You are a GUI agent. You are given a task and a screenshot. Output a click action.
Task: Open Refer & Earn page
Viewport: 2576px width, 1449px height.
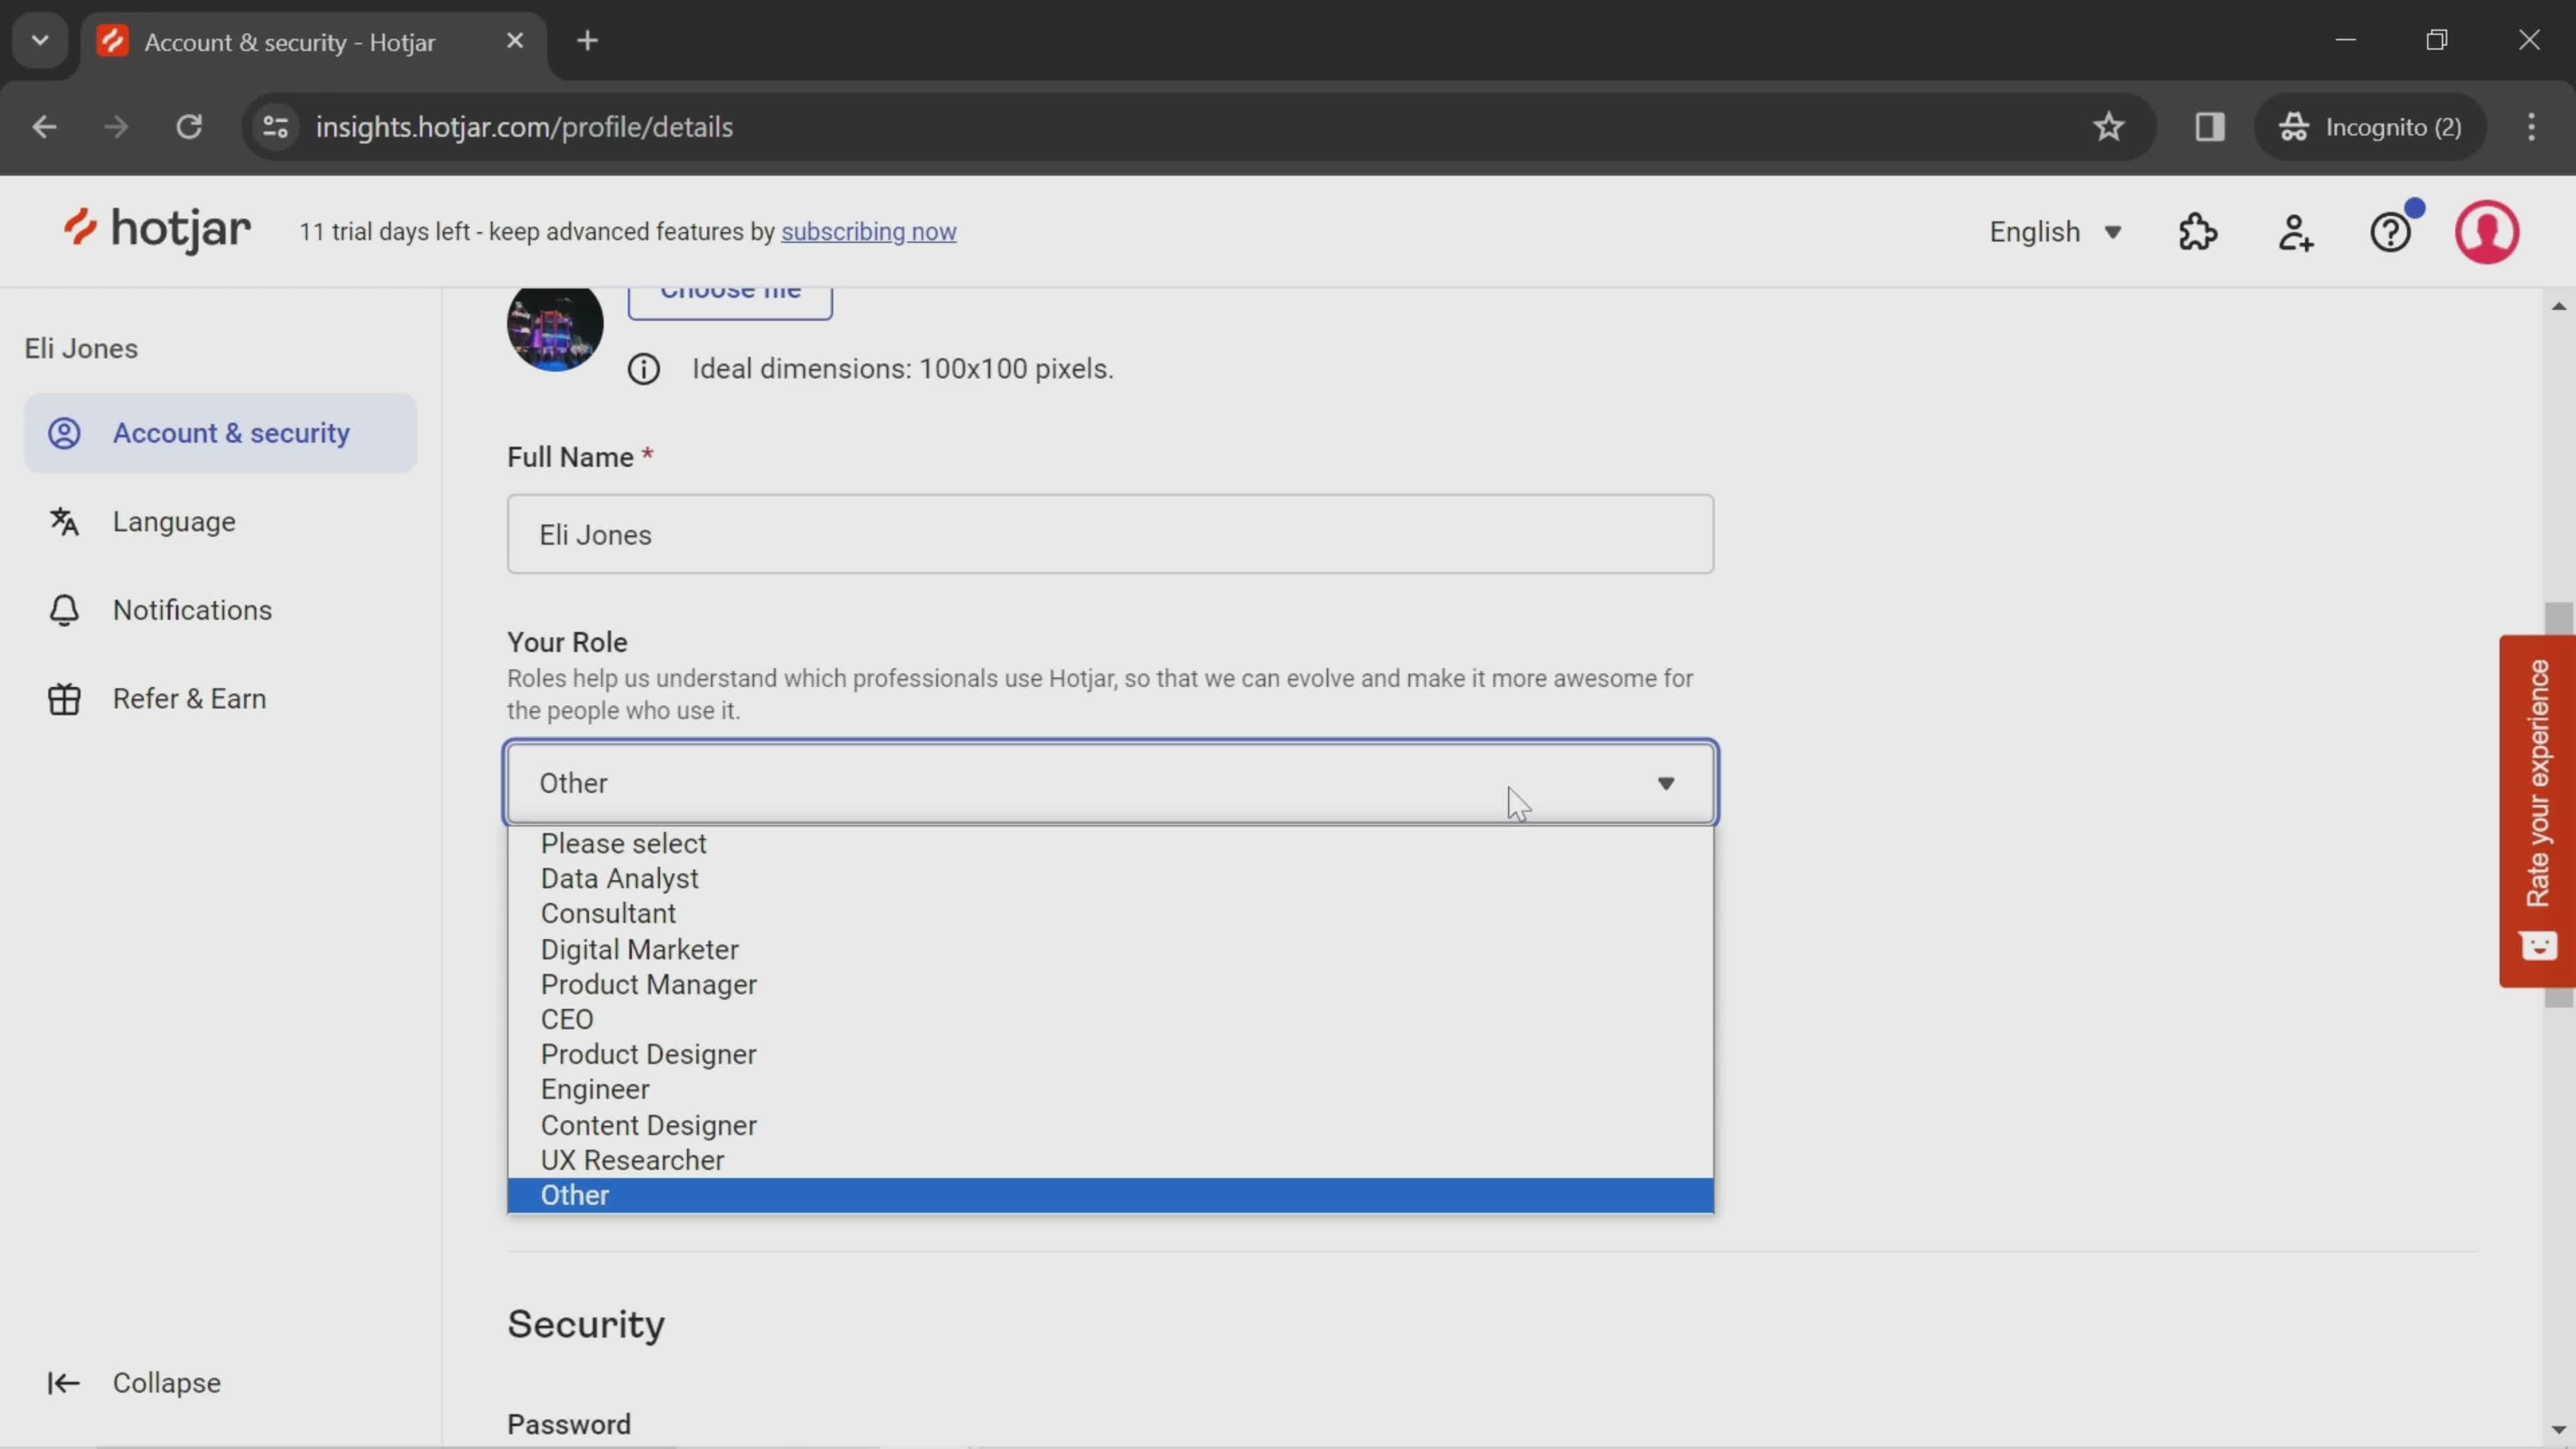pyautogui.click(x=189, y=697)
